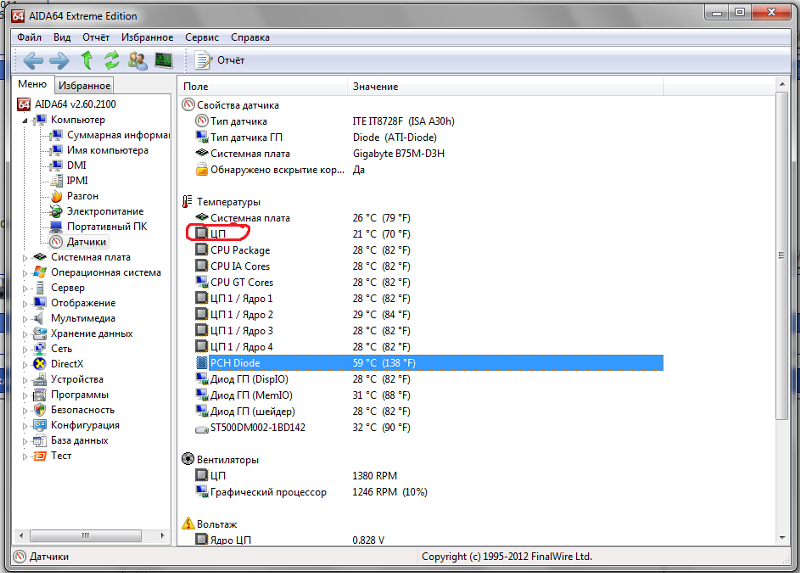The image size is (800, 573).
Task: Click the Back arrow toolbar icon
Action: 33,61
